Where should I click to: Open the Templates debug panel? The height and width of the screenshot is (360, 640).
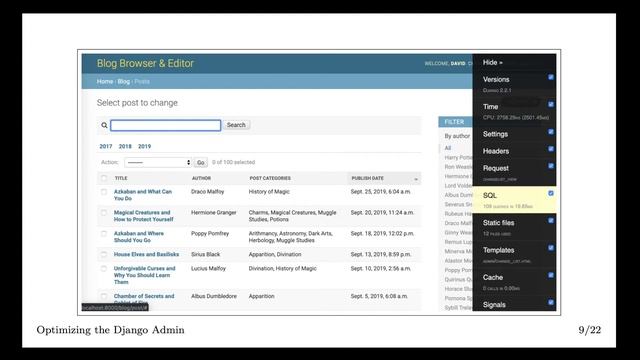pyautogui.click(x=498, y=251)
